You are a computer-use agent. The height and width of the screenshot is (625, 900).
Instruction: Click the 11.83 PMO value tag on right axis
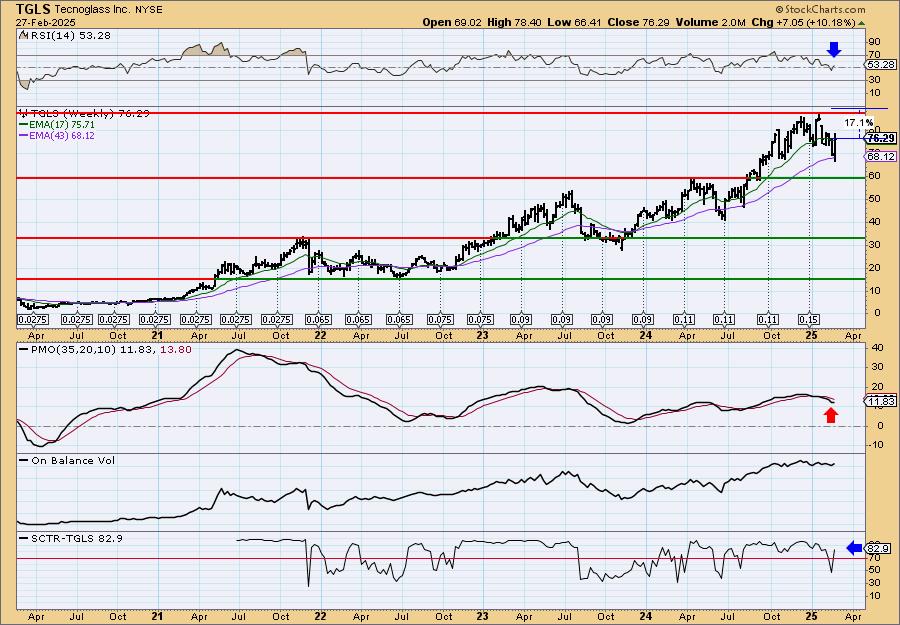point(881,401)
